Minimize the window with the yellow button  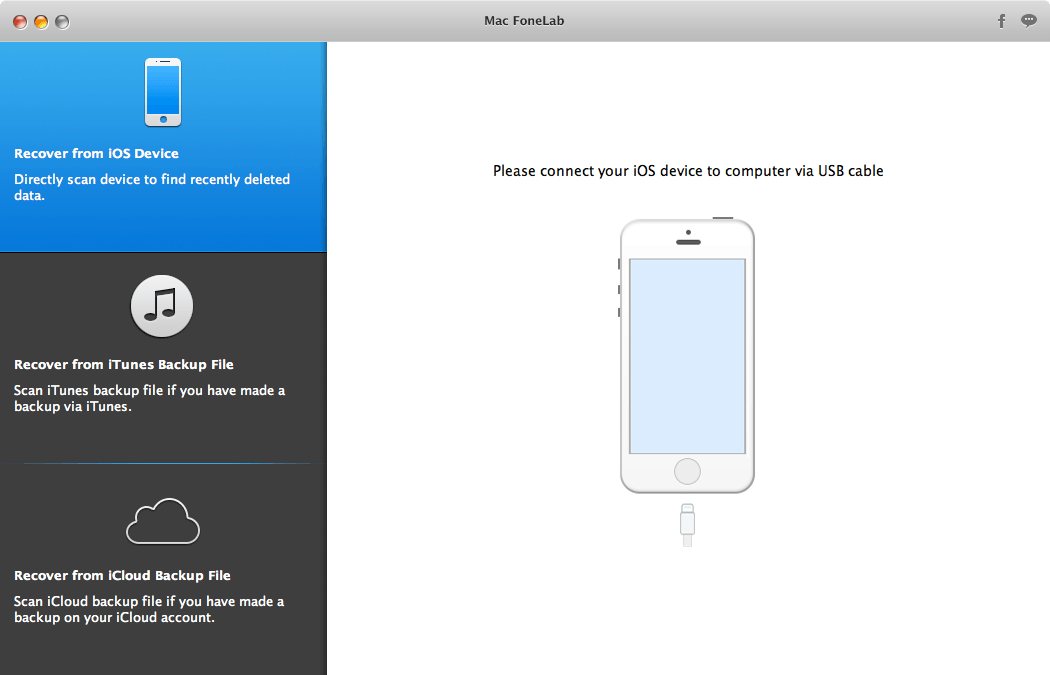coord(41,21)
